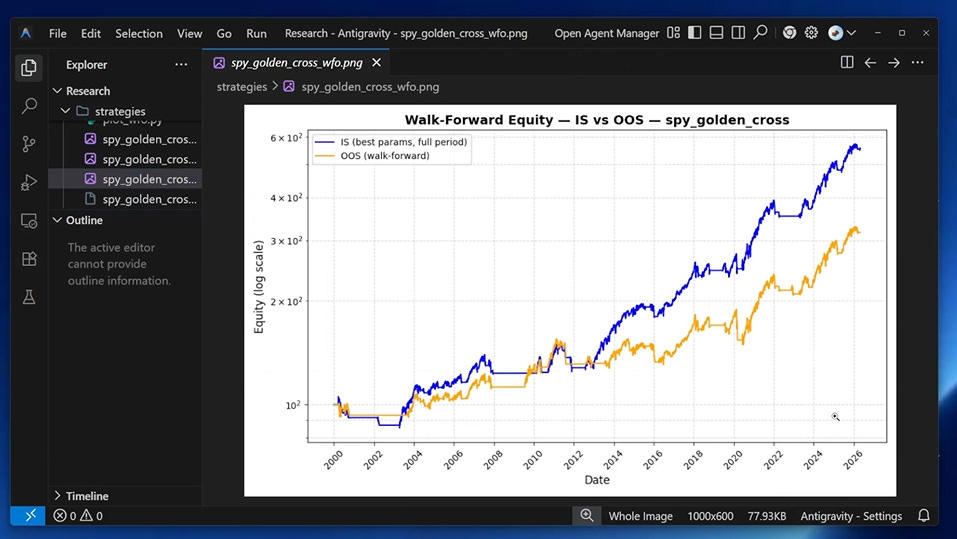
Task: Click the Open Agent Manager button
Action: 607,34
